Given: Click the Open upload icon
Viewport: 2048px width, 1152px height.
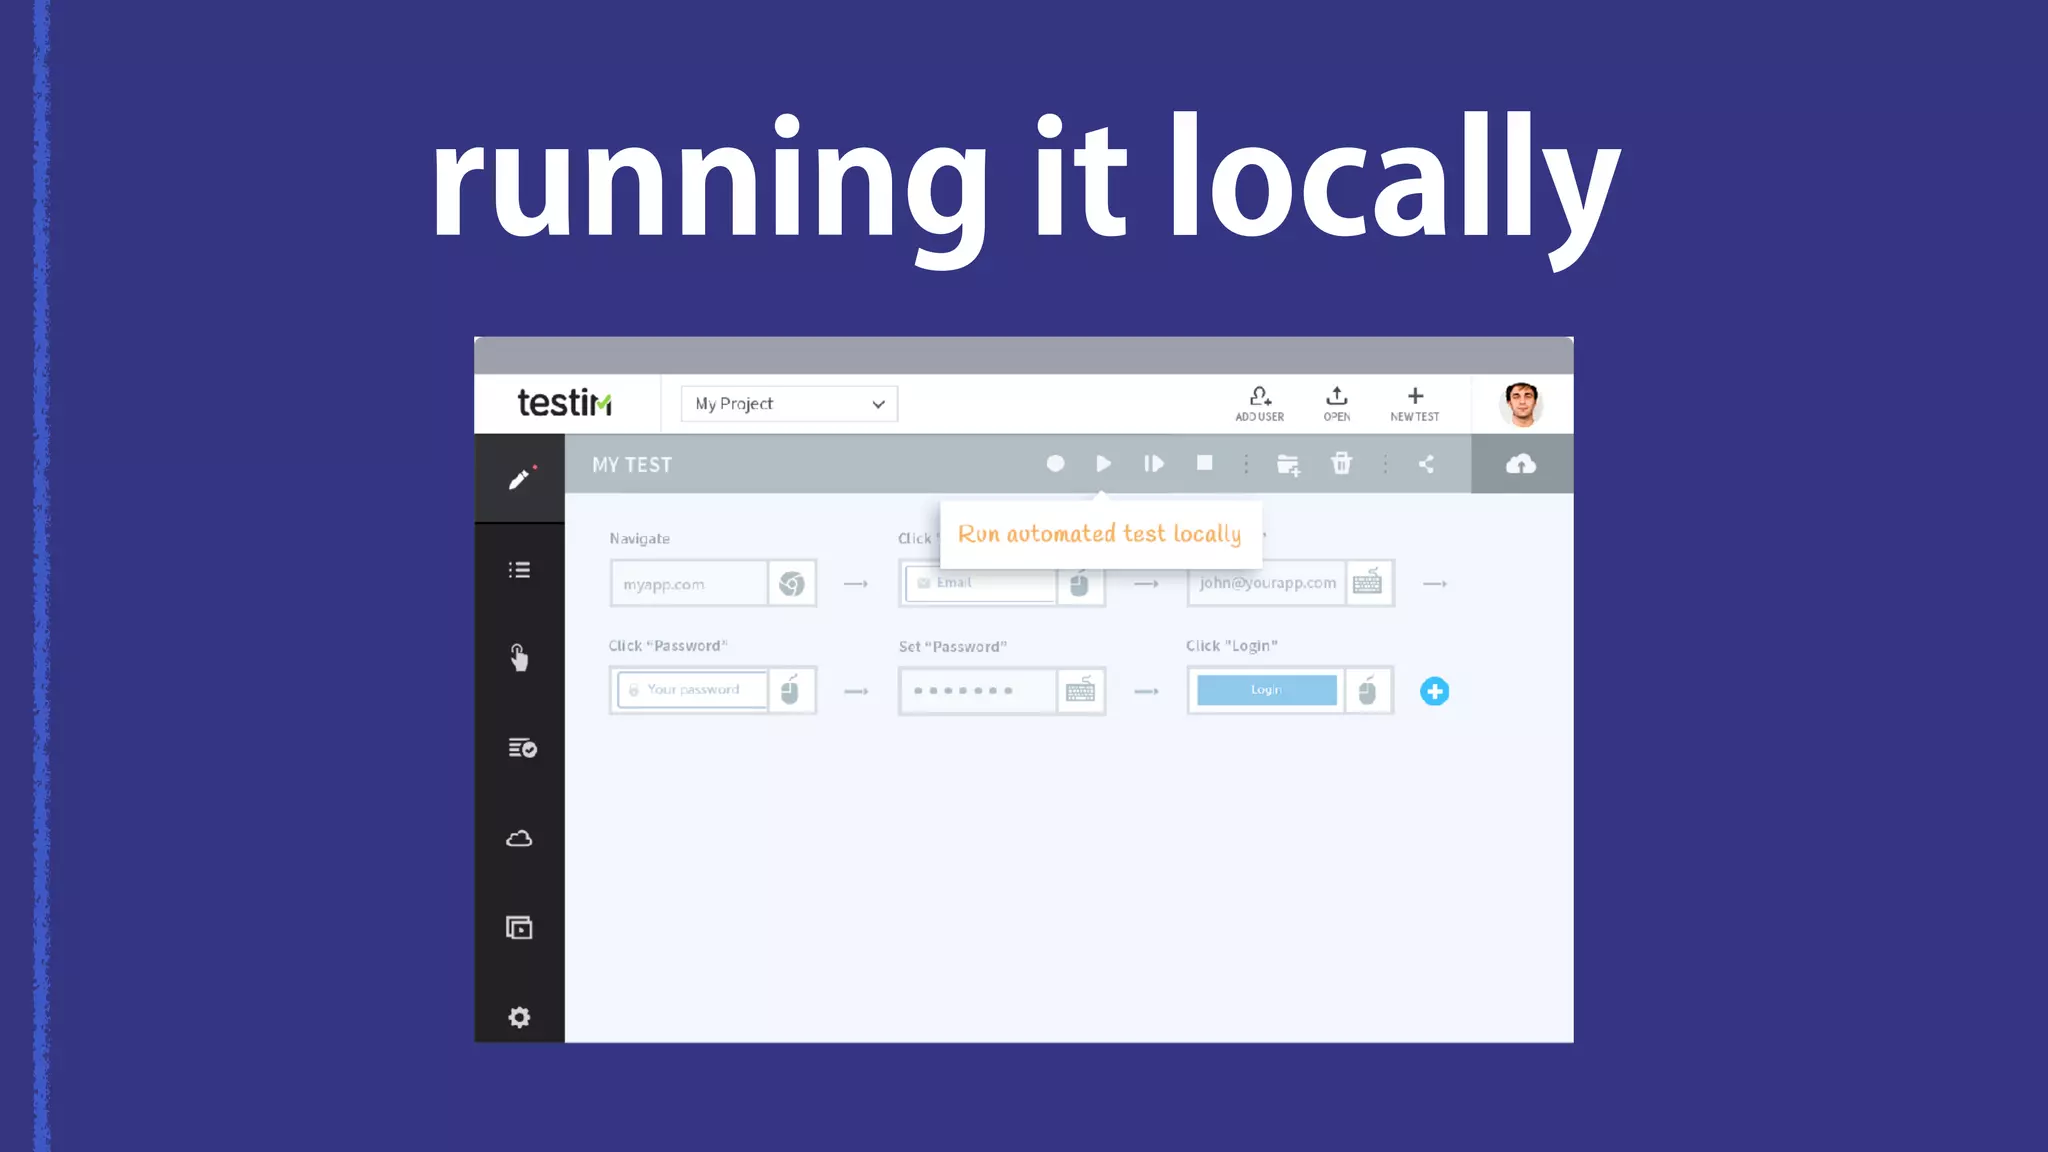Looking at the screenshot, I should [1337, 404].
